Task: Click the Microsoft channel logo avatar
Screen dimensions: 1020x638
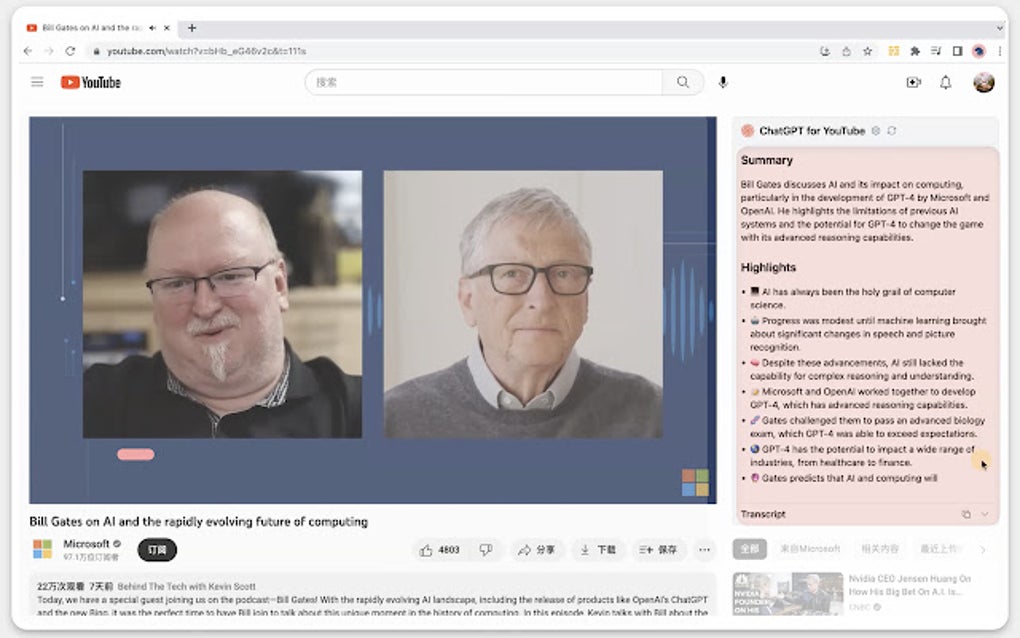Action: coord(42,549)
